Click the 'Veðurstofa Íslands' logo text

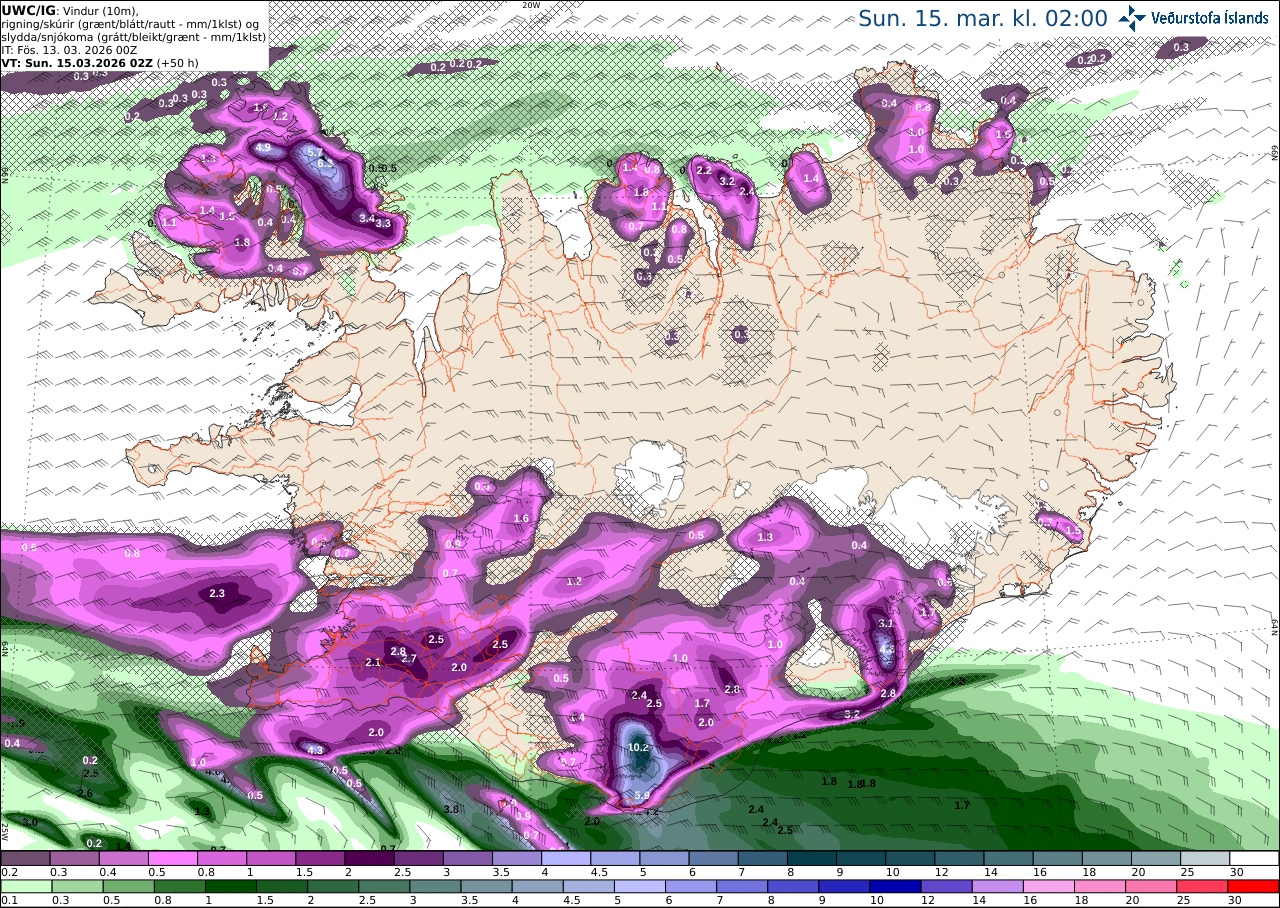point(1210,18)
